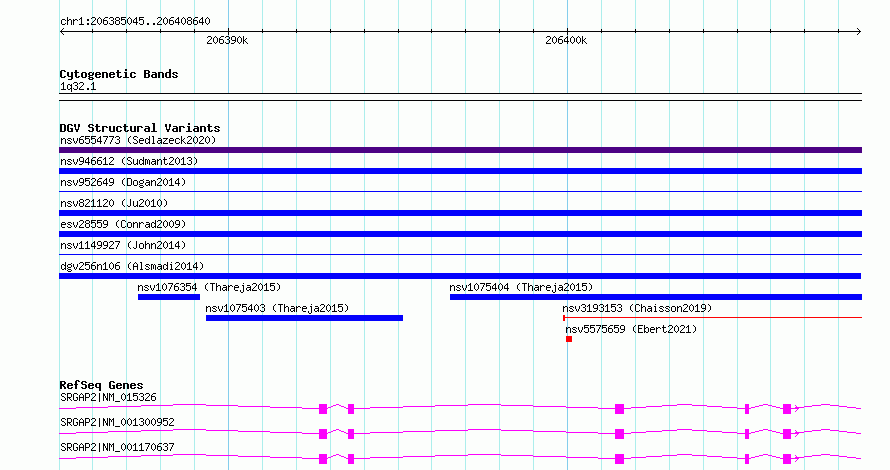Click nsv5575659 (Ebert2021) label
890x470 pixels.
click(x=631, y=329)
